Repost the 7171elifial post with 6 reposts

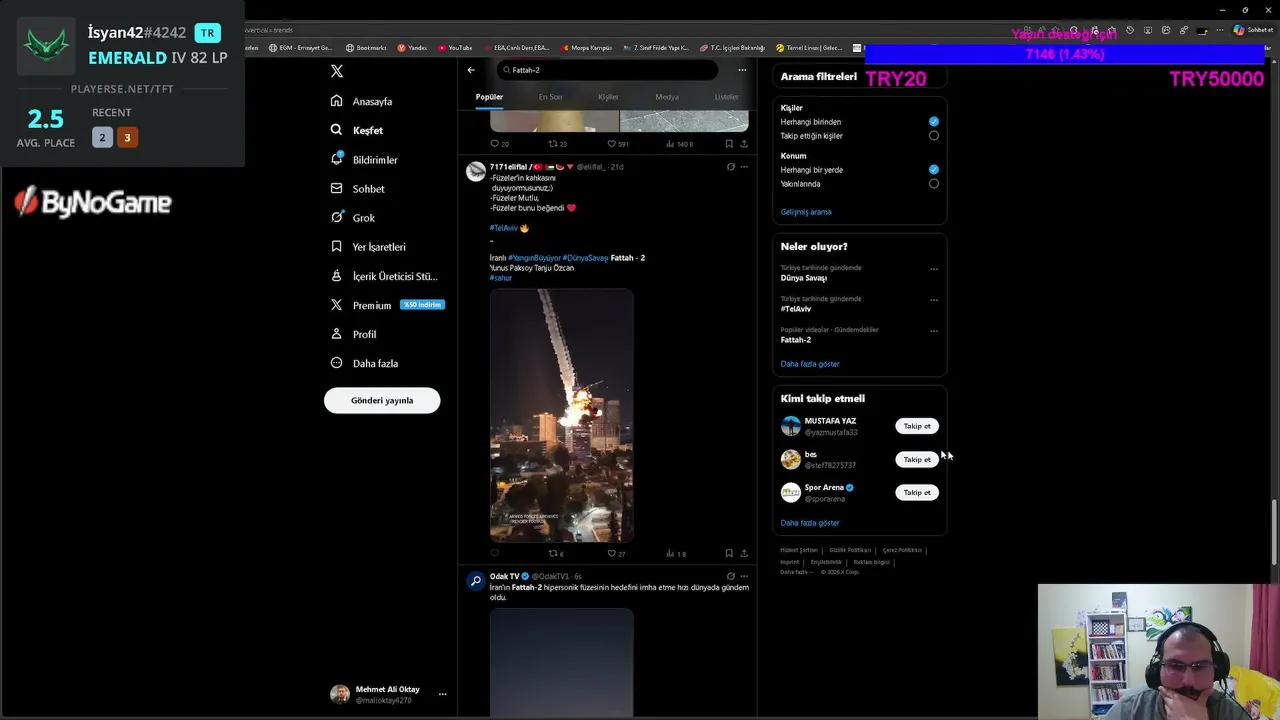click(556, 553)
